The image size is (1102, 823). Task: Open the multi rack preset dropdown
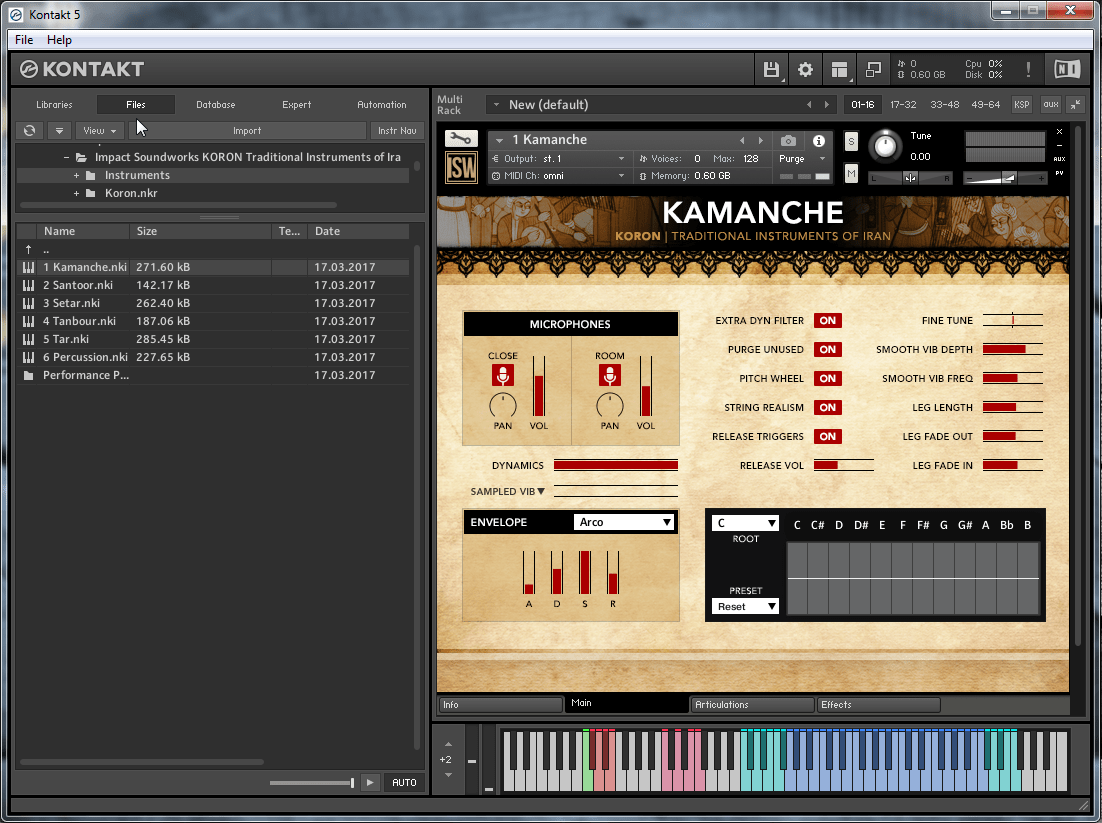click(x=496, y=105)
